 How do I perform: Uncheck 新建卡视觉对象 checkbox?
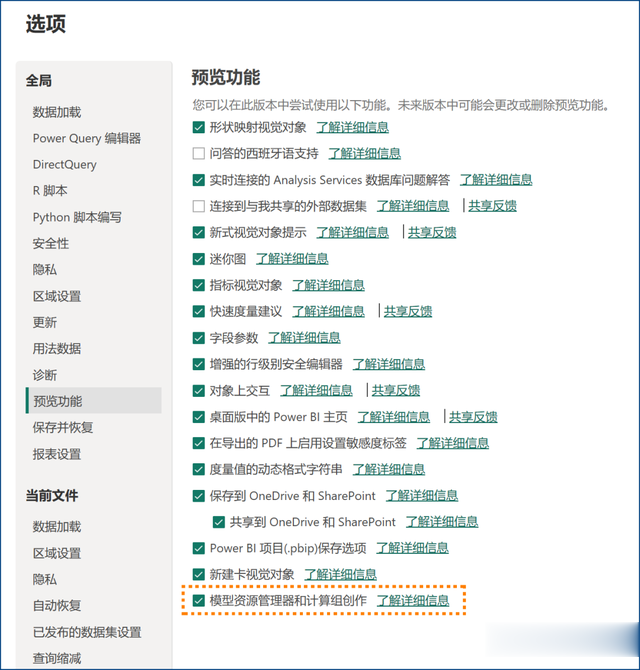199,575
